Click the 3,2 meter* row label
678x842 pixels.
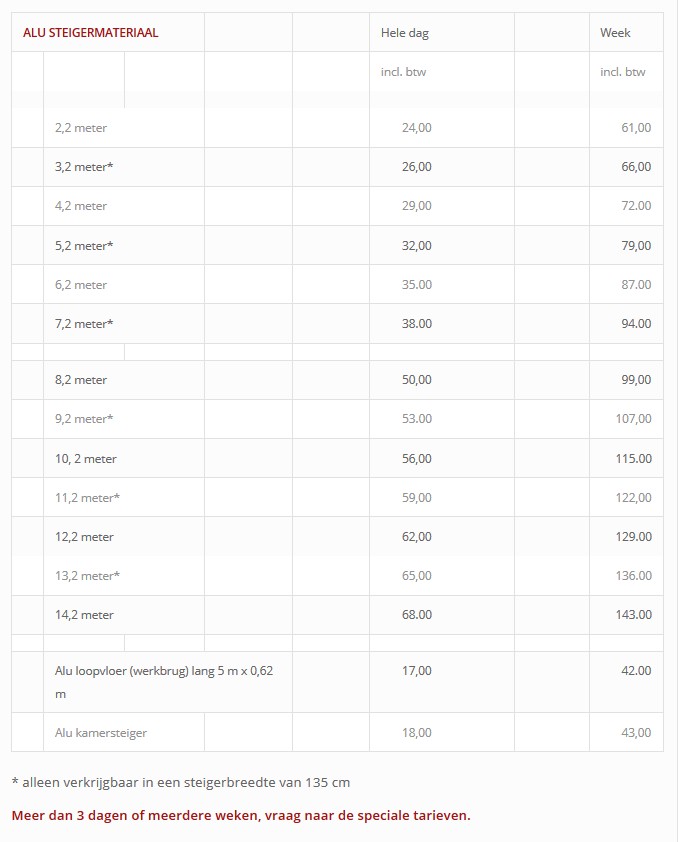tap(84, 167)
